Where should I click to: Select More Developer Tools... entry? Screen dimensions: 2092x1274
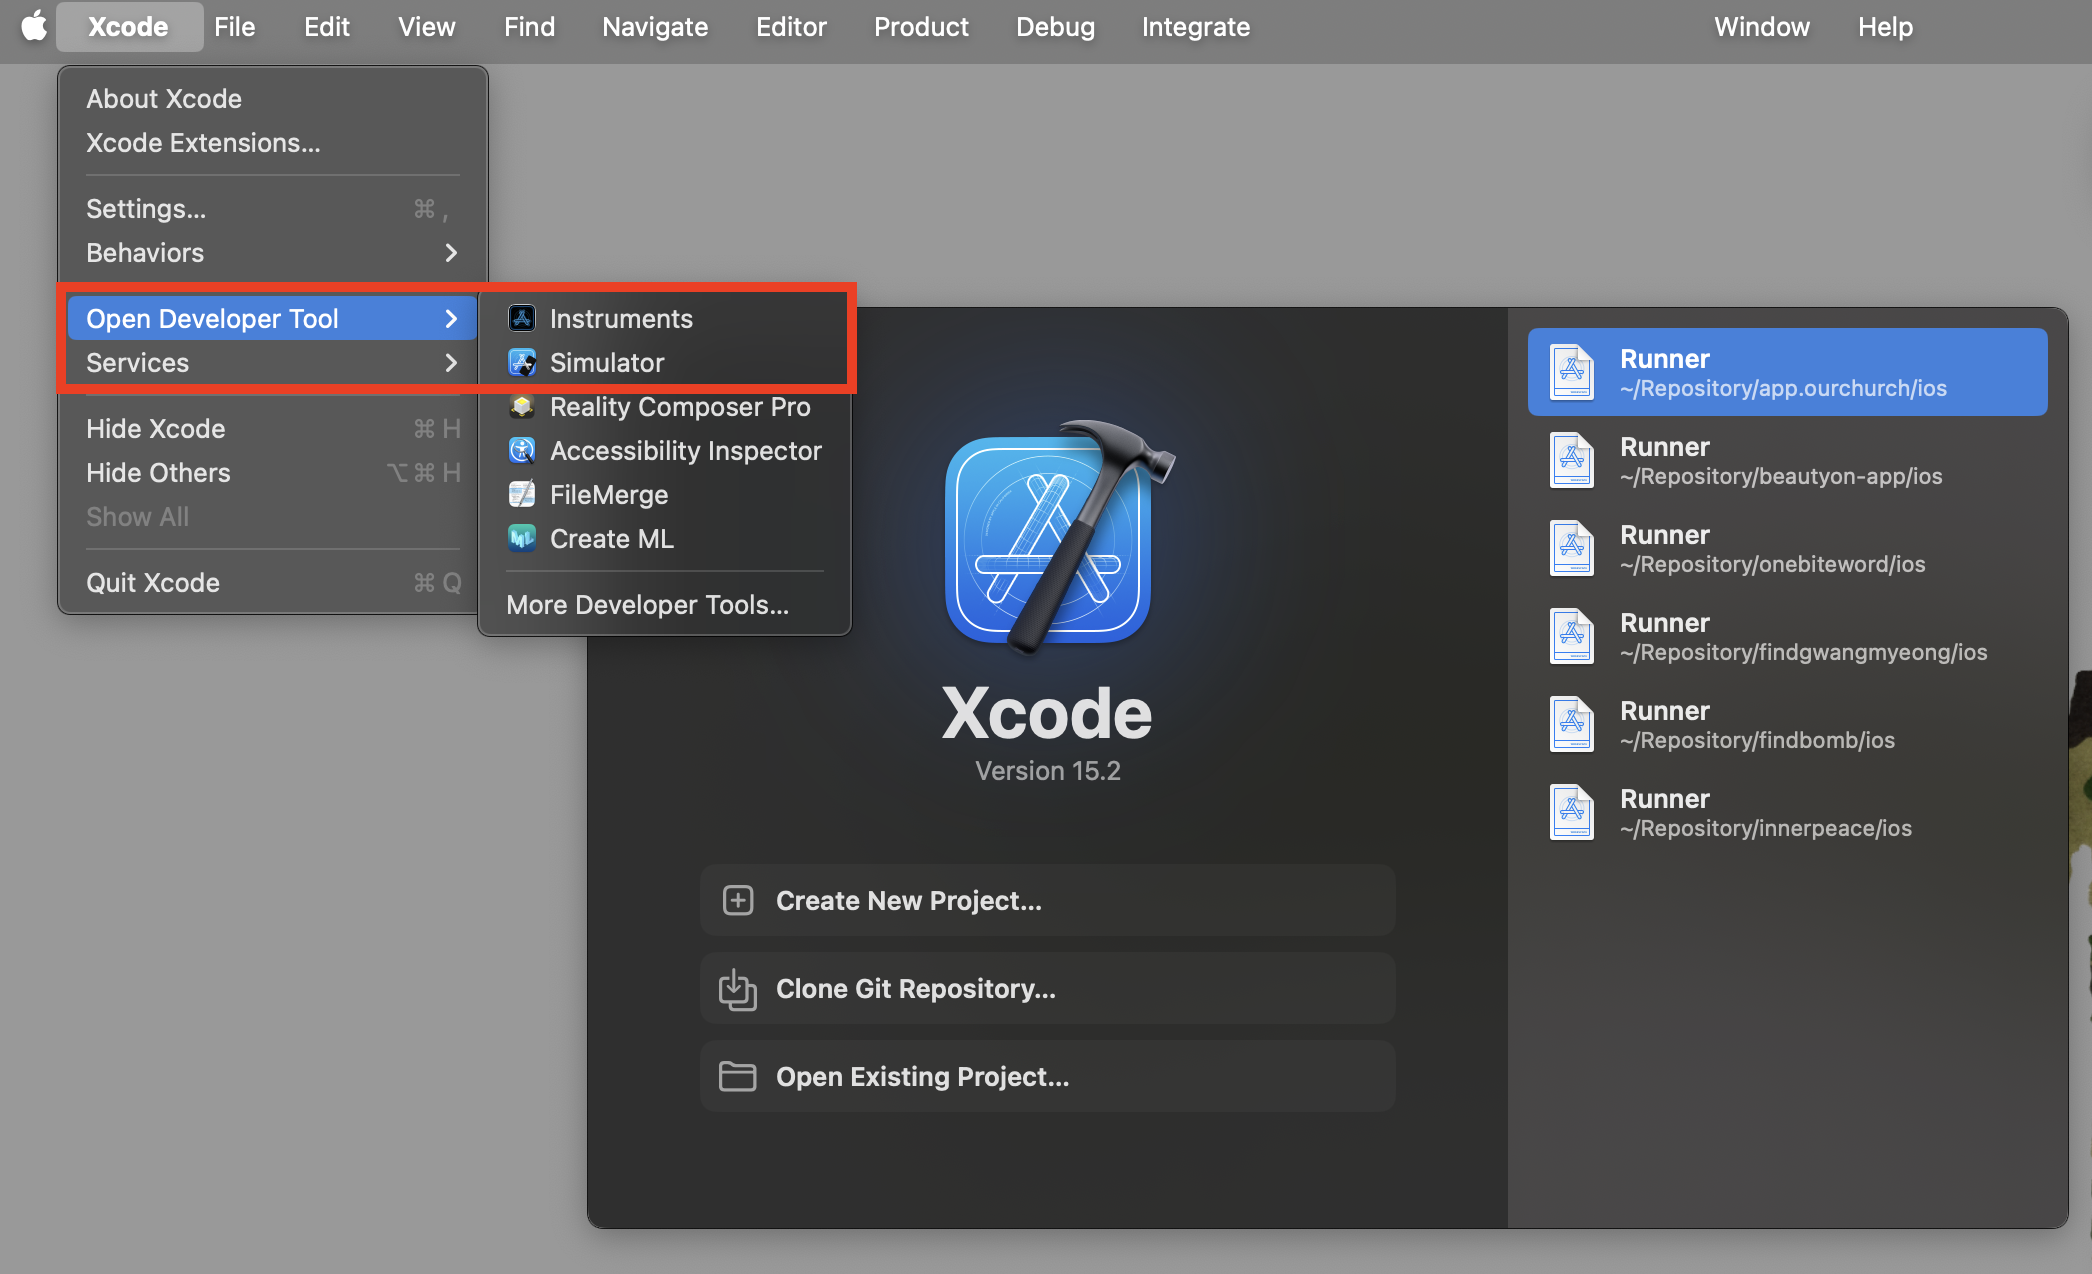click(x=647, y=605)
